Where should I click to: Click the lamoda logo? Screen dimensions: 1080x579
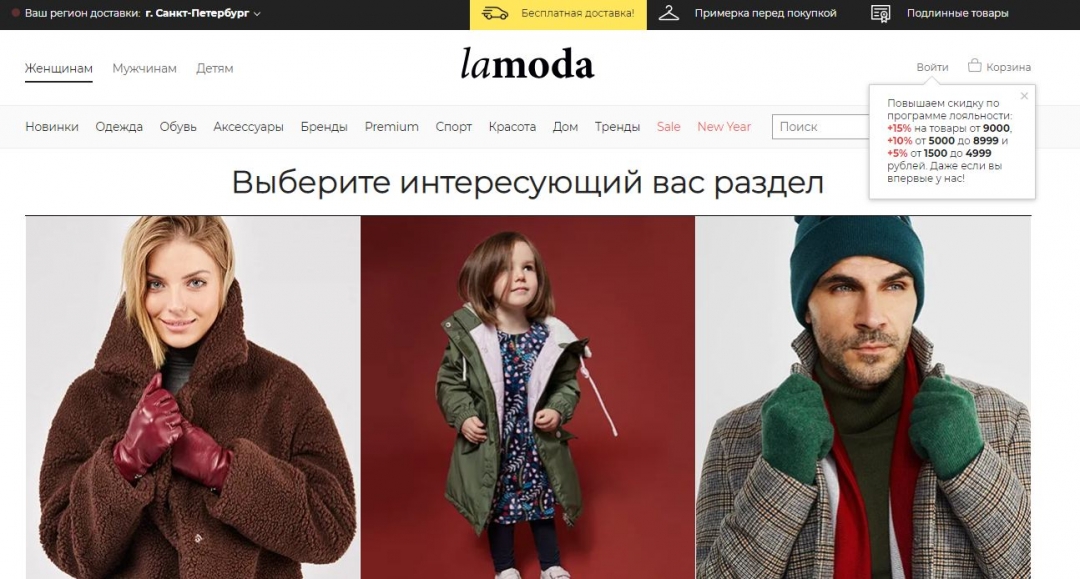pyautogui.click(x=527, y=64)
